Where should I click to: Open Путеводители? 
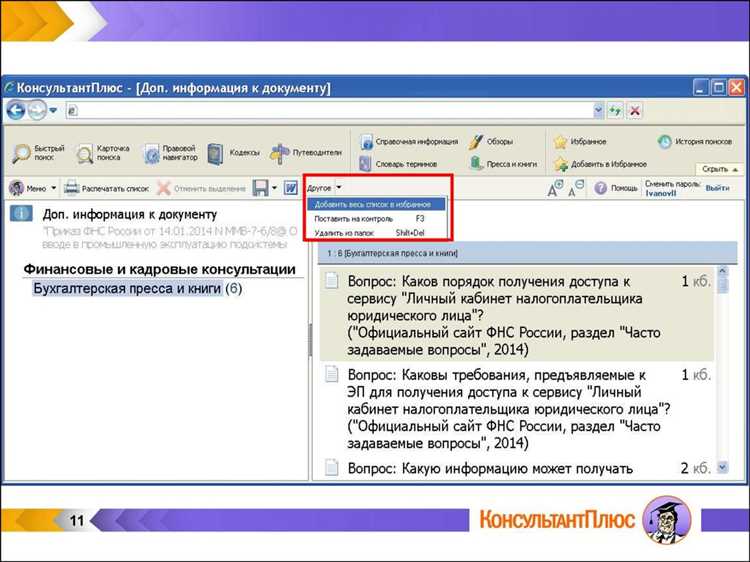[x=306, y=153]
